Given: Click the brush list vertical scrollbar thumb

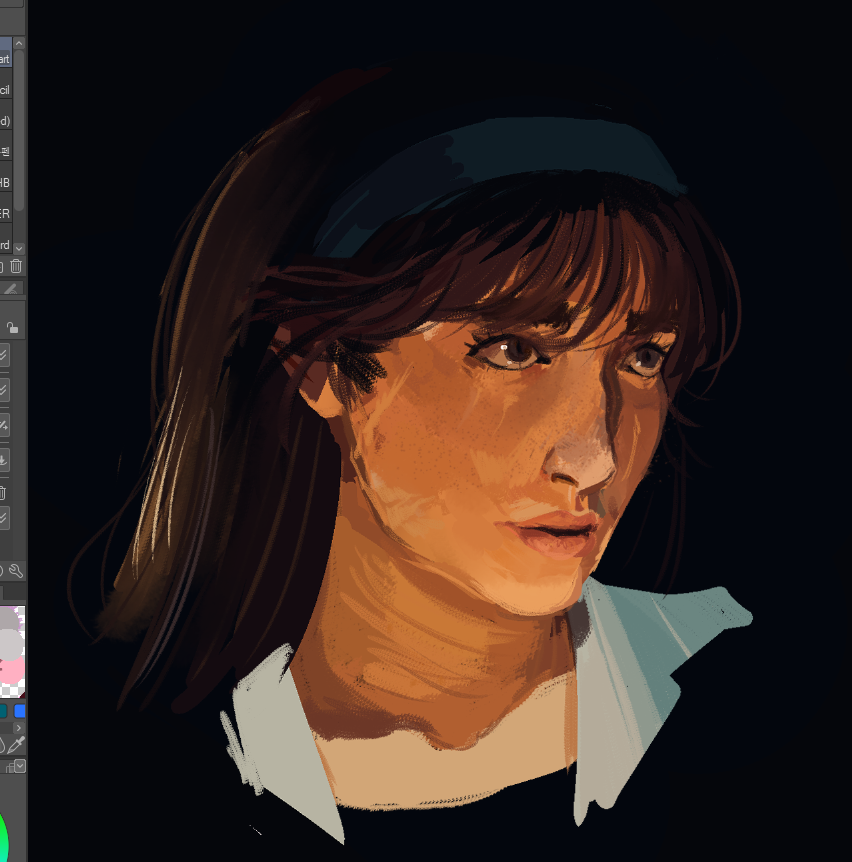Looking at the screenshot, I should (x=19, y=129).
